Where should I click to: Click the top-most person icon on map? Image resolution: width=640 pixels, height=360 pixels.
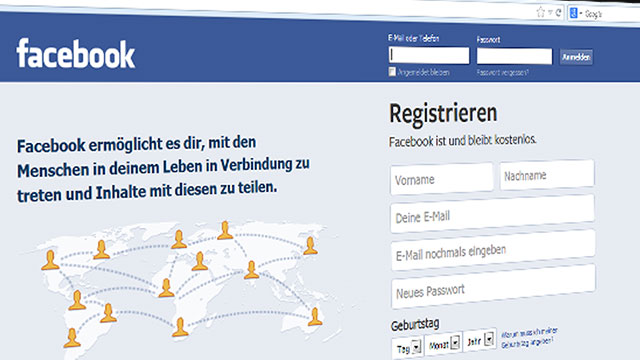225,230
